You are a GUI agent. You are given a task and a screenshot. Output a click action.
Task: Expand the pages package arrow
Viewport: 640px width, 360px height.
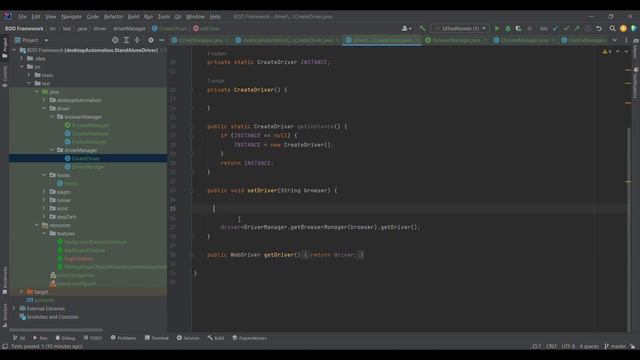44,192
